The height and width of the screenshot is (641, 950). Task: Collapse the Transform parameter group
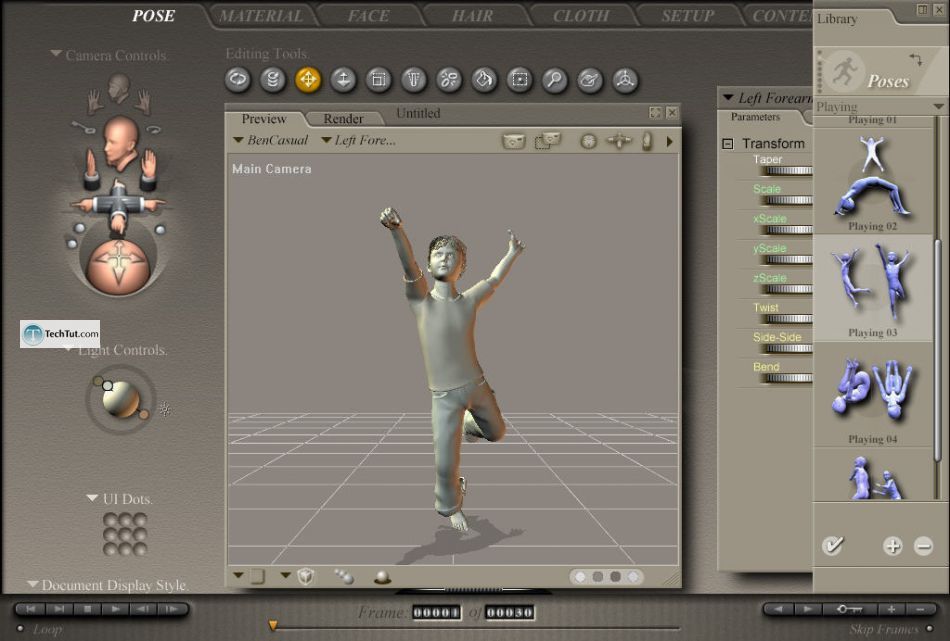(728, 144)
